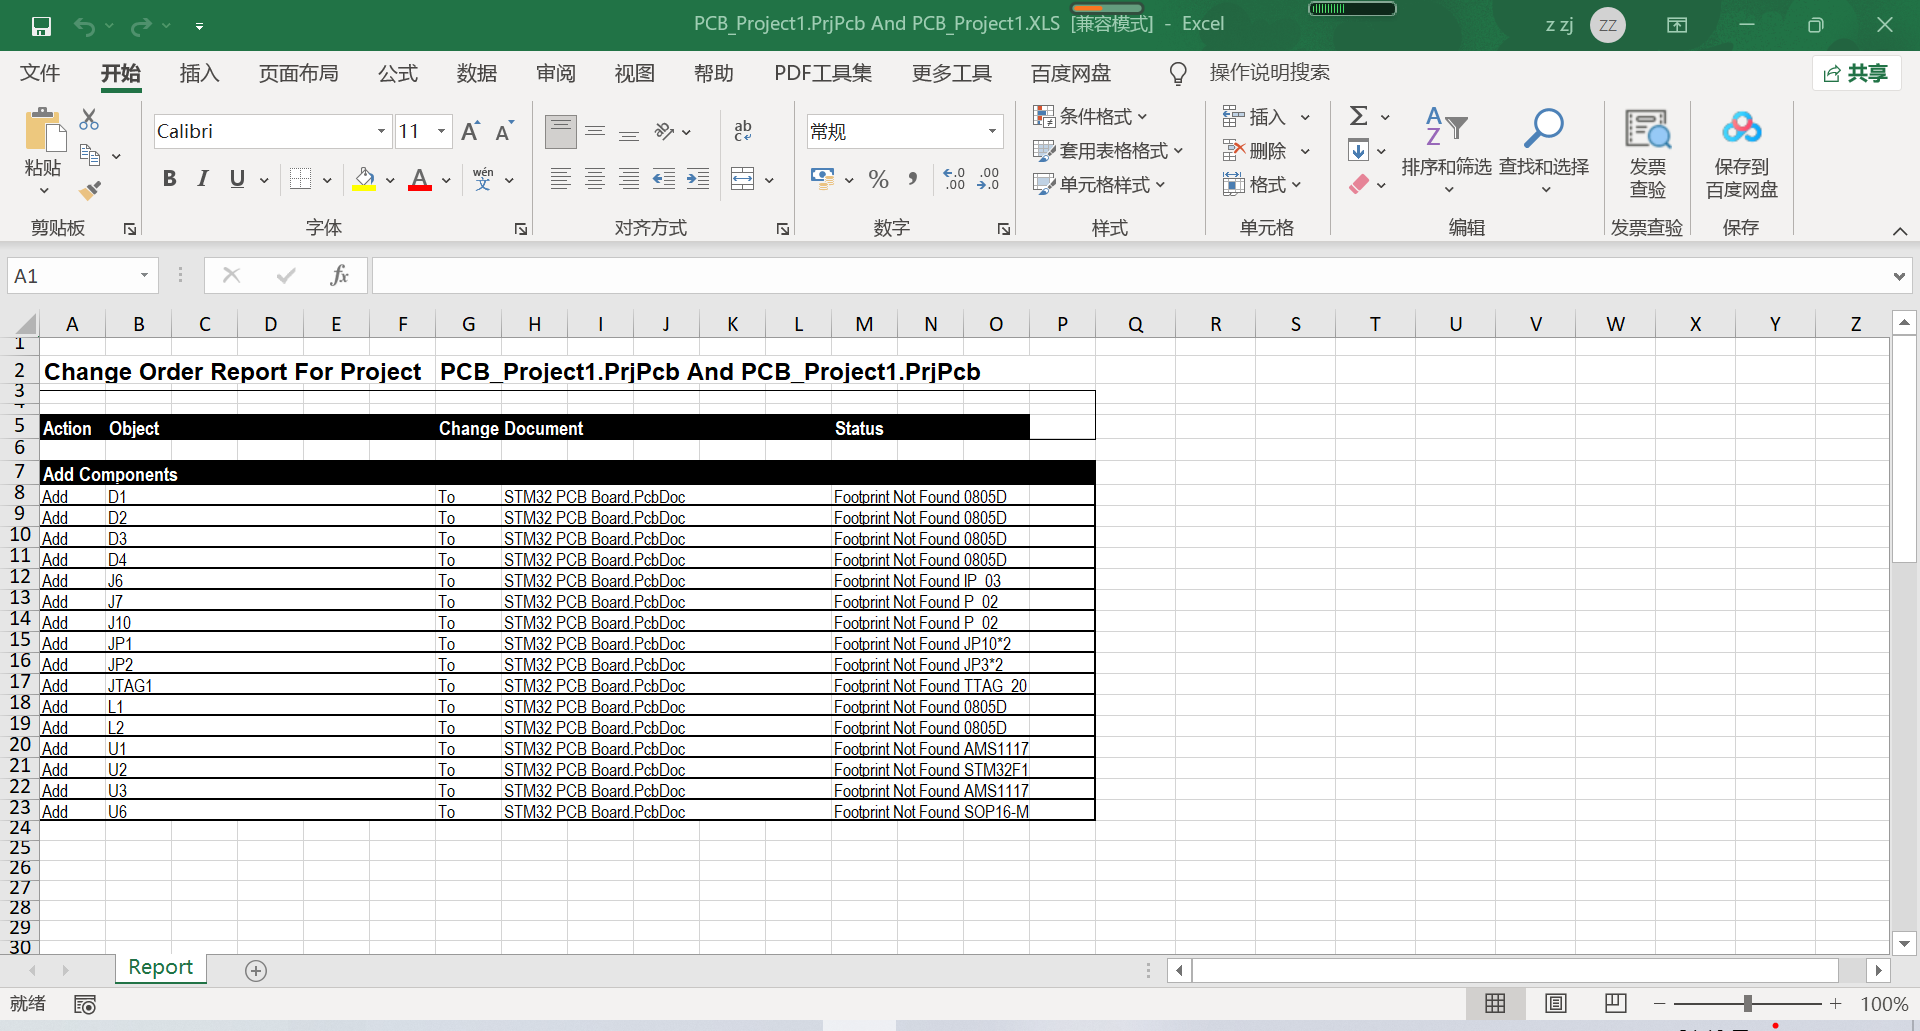Click the decrease indent icon
The image size is (1920, 1031).
click(664, 179)
